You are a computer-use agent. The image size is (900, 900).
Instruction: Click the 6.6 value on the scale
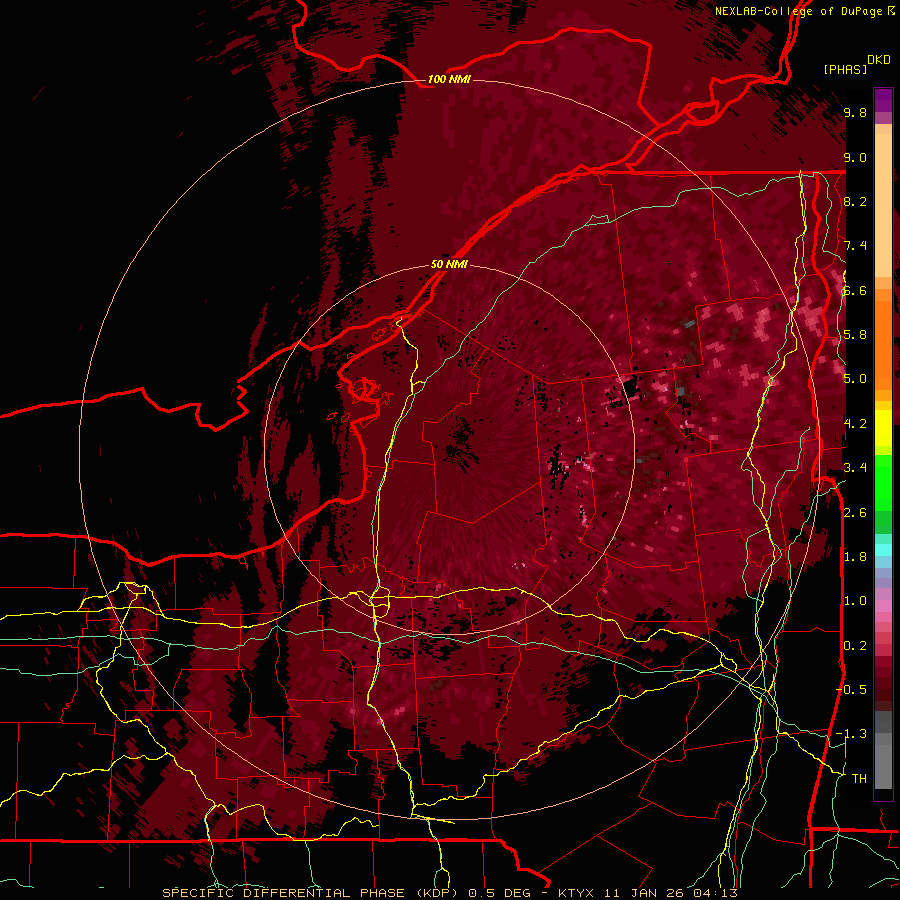[855, 290]
